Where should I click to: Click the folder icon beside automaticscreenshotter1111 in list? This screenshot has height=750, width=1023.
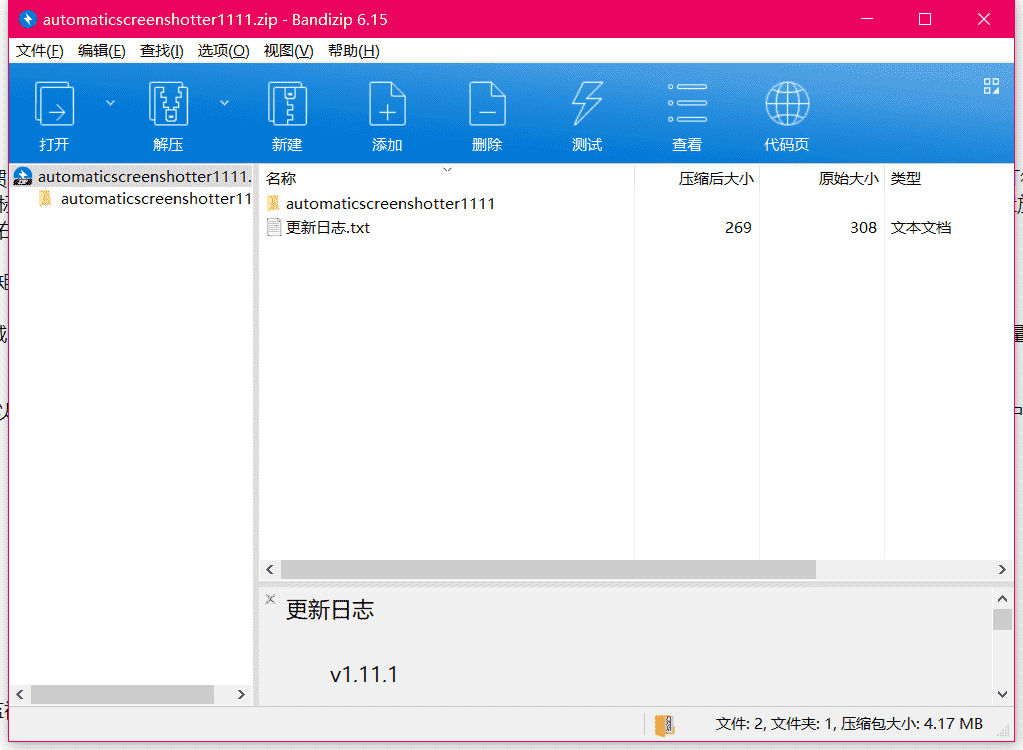(x=273, y=203)
